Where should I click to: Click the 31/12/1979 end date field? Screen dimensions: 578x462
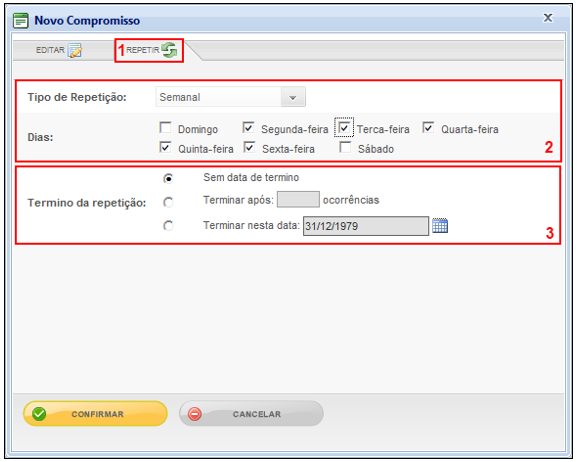(366, 226)
